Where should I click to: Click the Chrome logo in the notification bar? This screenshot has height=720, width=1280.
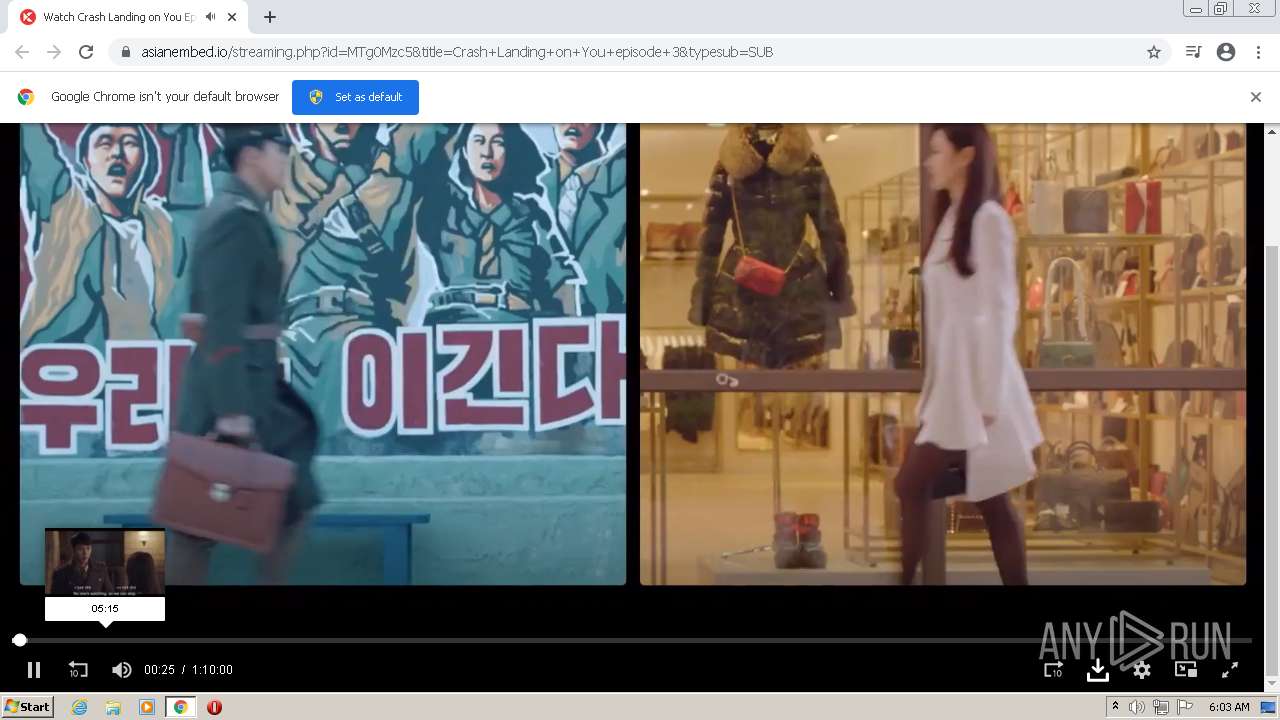point(26,97)
